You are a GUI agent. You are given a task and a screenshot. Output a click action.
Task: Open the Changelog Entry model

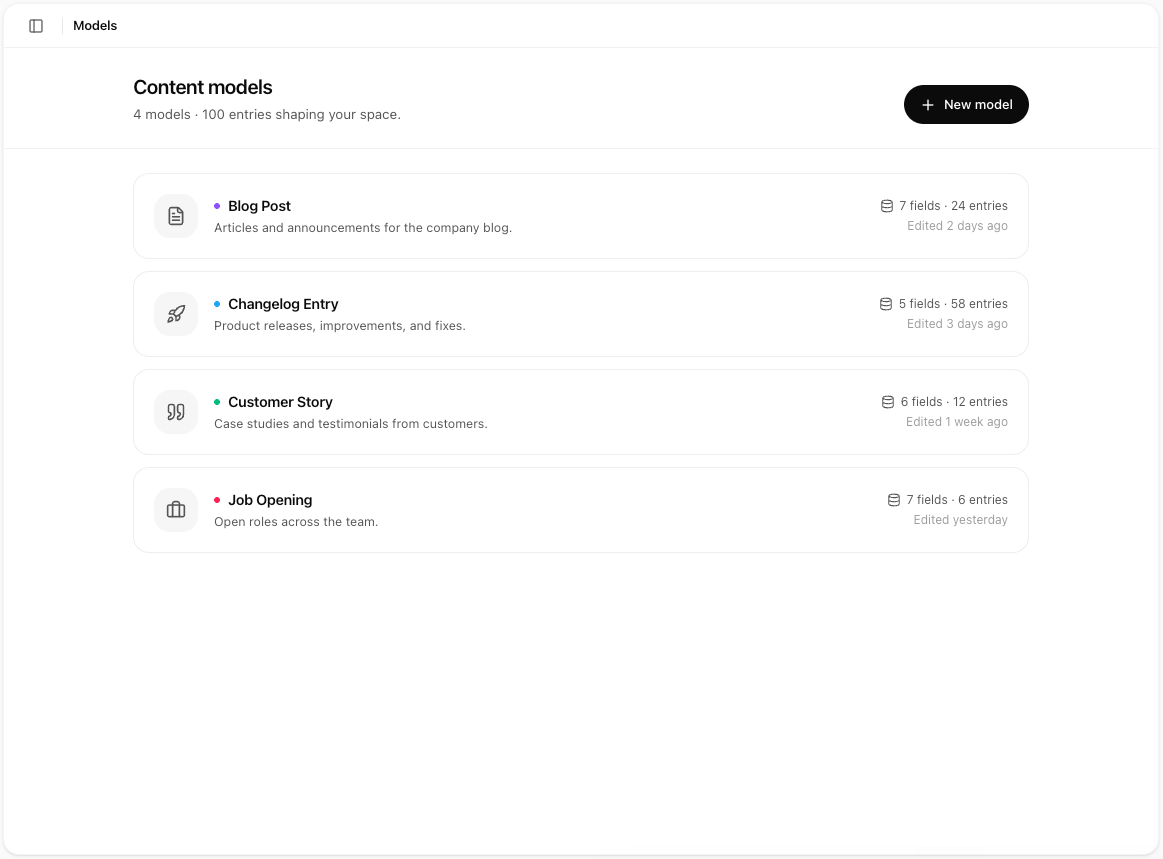click(581, 314)
